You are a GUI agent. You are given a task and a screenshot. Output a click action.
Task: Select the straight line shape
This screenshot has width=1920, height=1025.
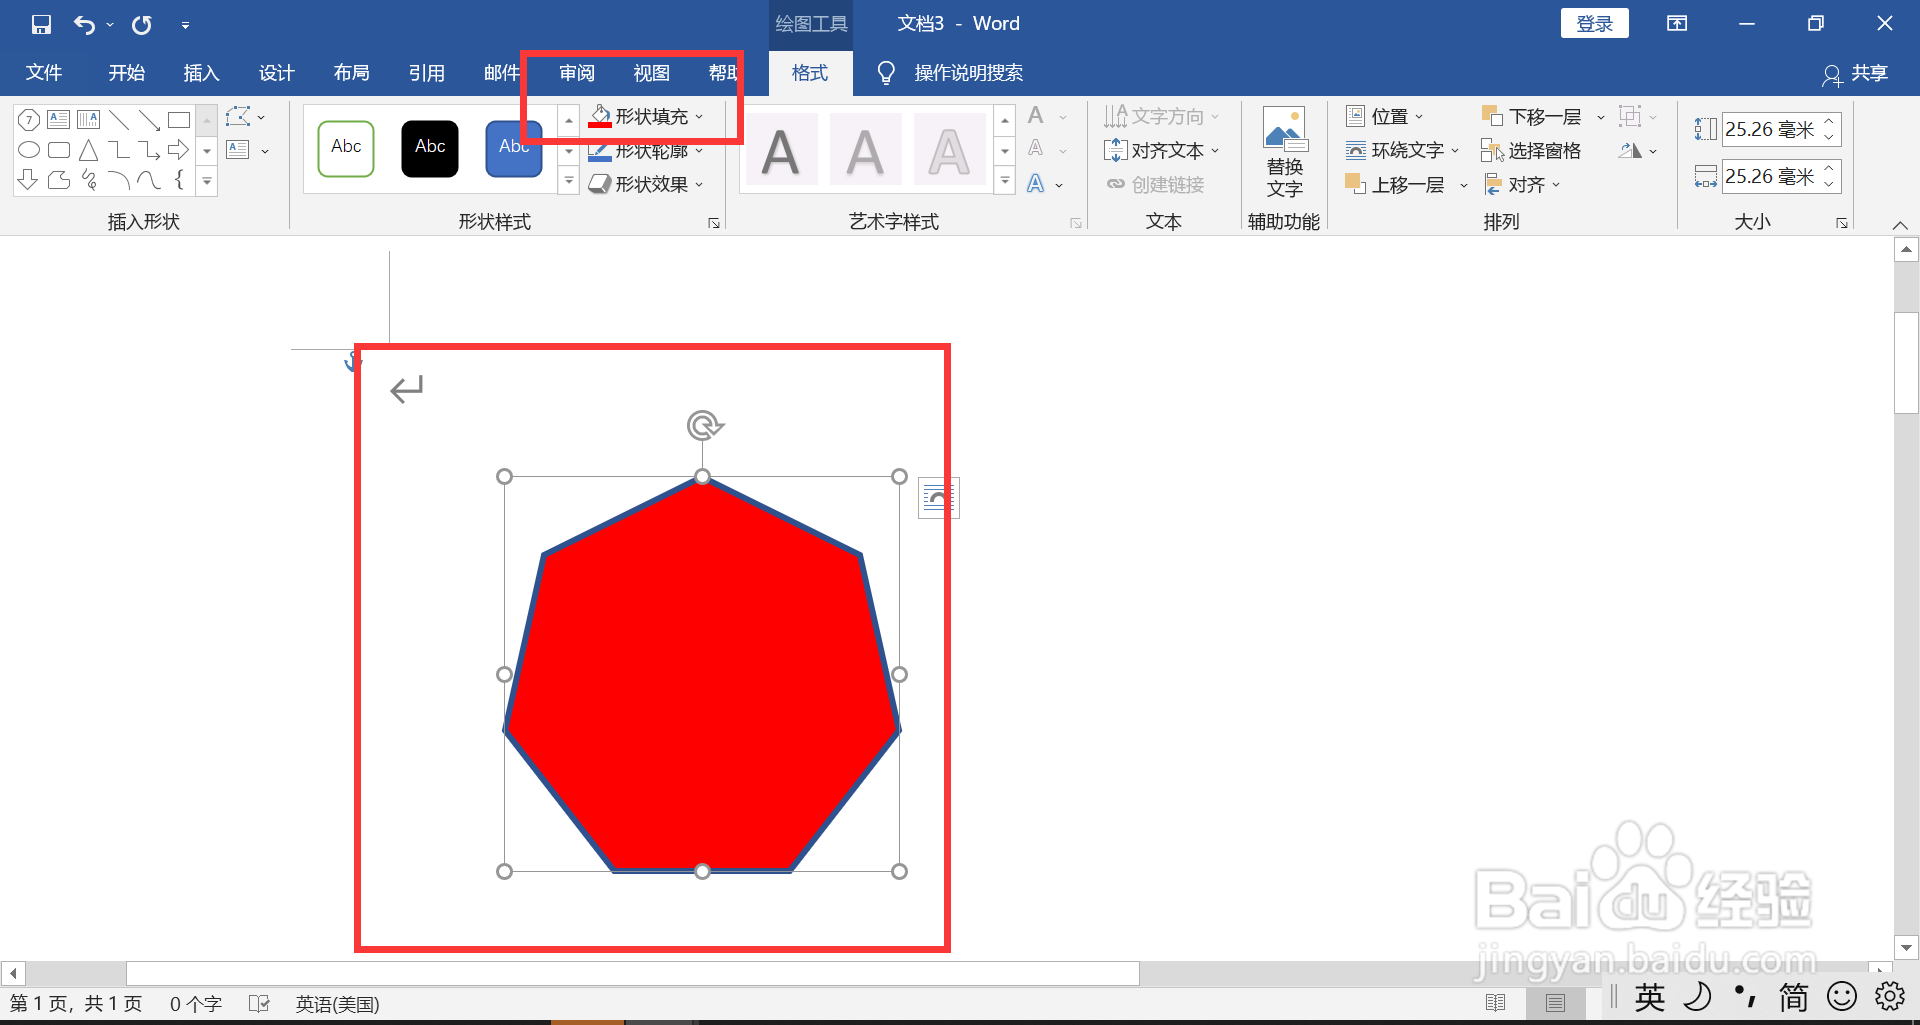pos(119,120)
